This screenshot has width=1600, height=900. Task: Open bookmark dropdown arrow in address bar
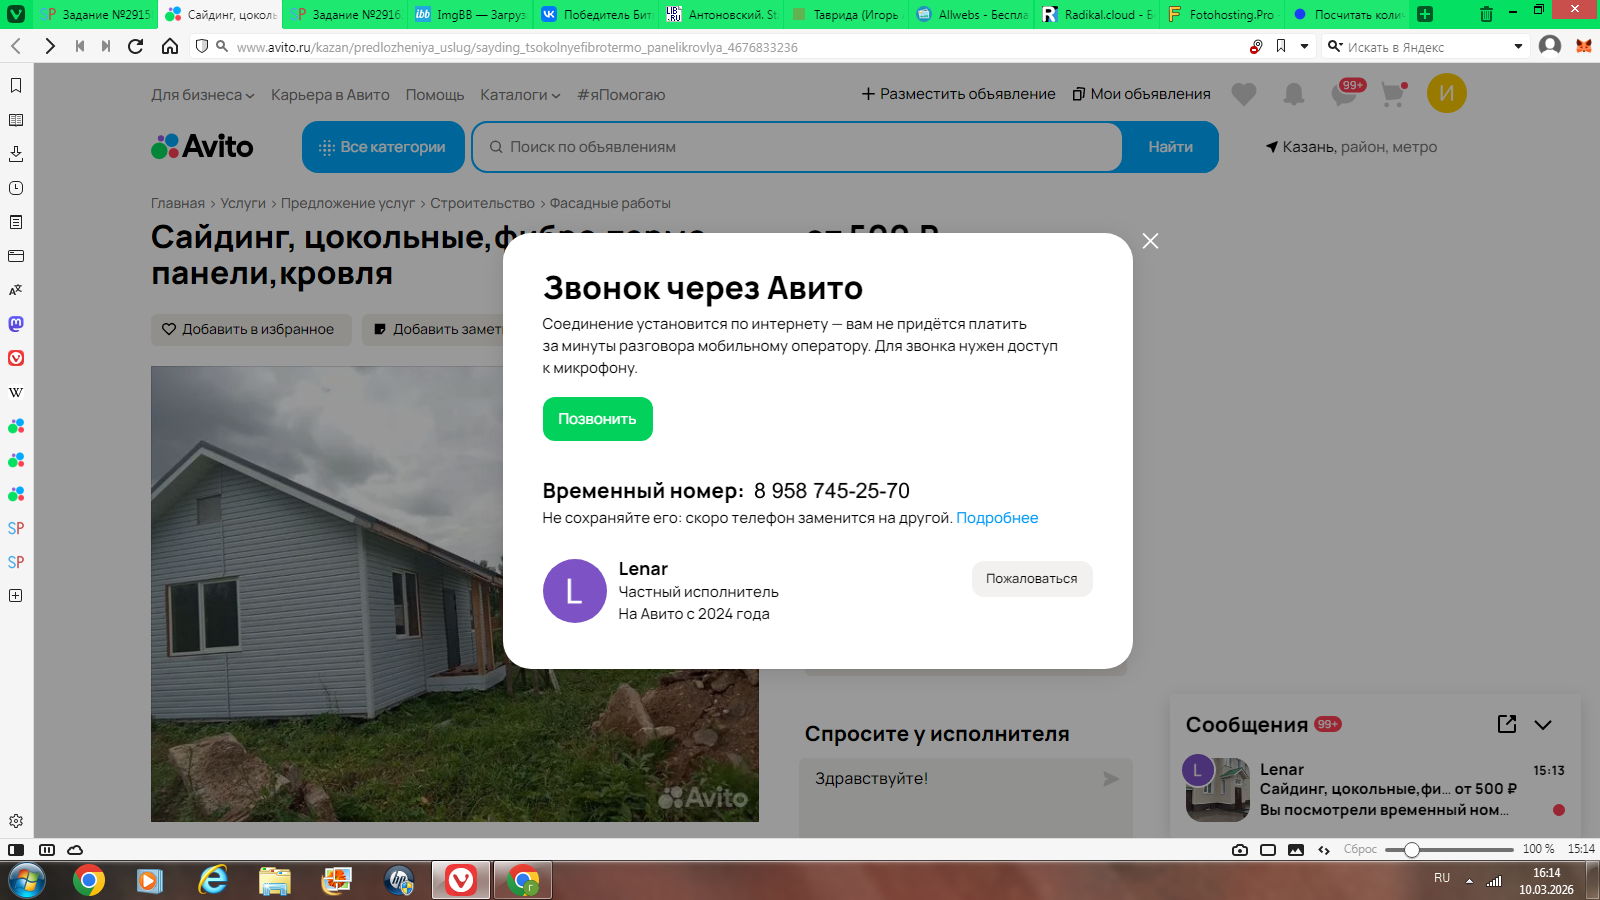(1304, 46)
